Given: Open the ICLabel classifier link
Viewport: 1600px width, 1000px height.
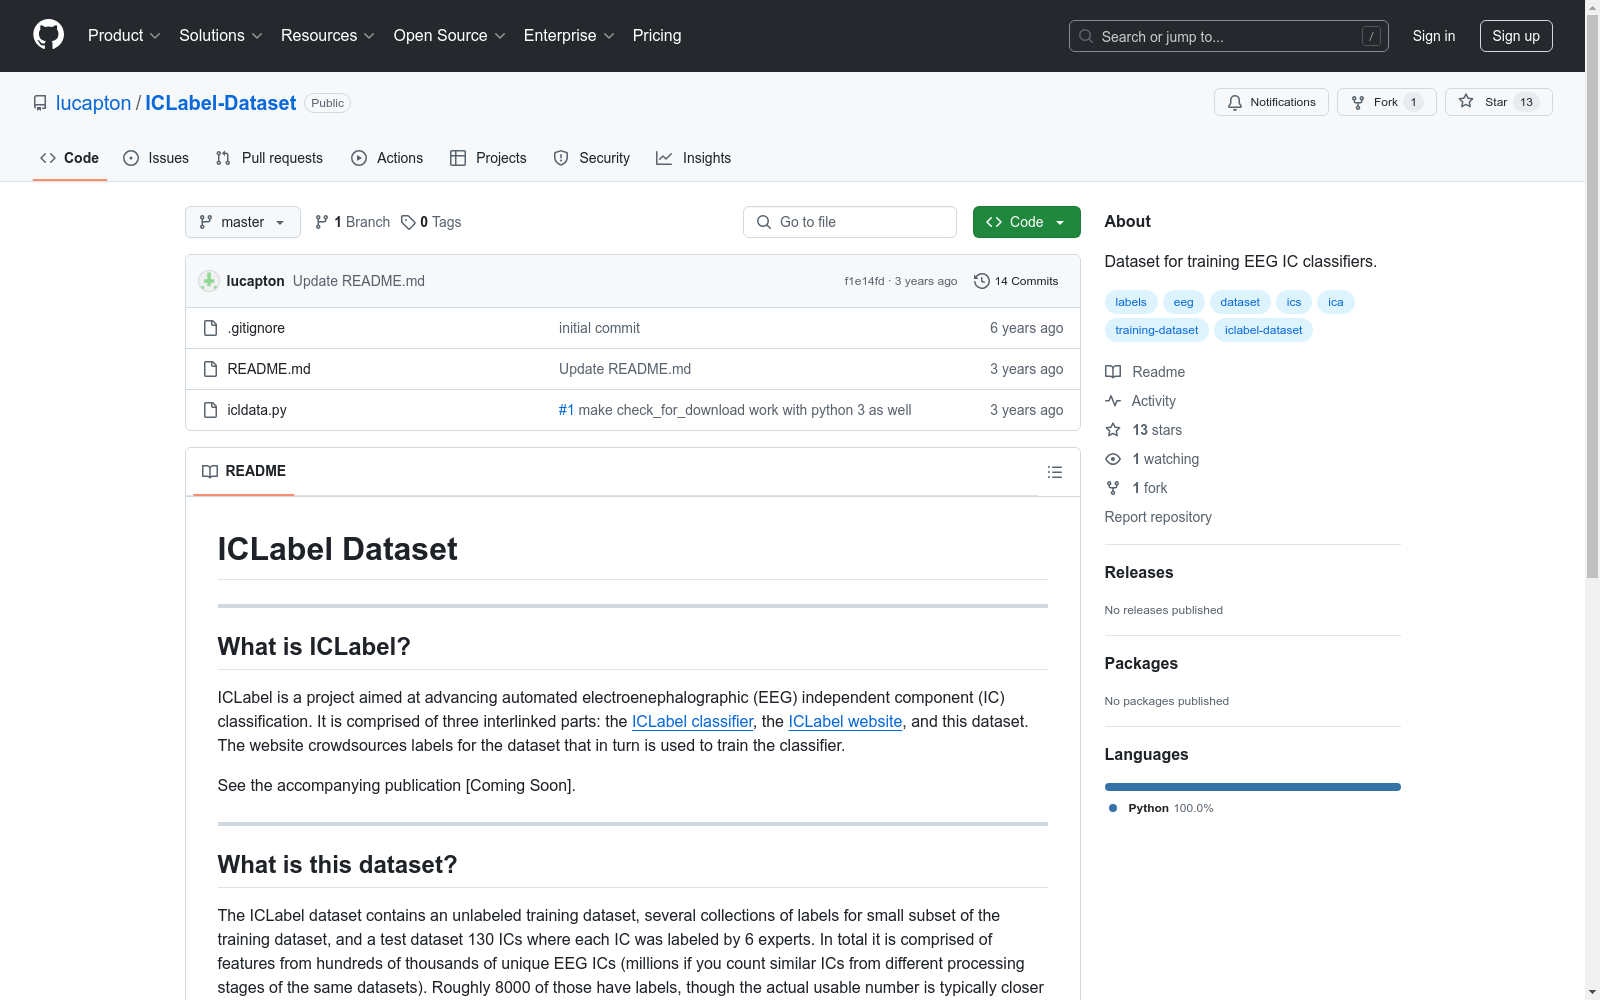Looking at the screenshot, I should click(x=692, y=721).
